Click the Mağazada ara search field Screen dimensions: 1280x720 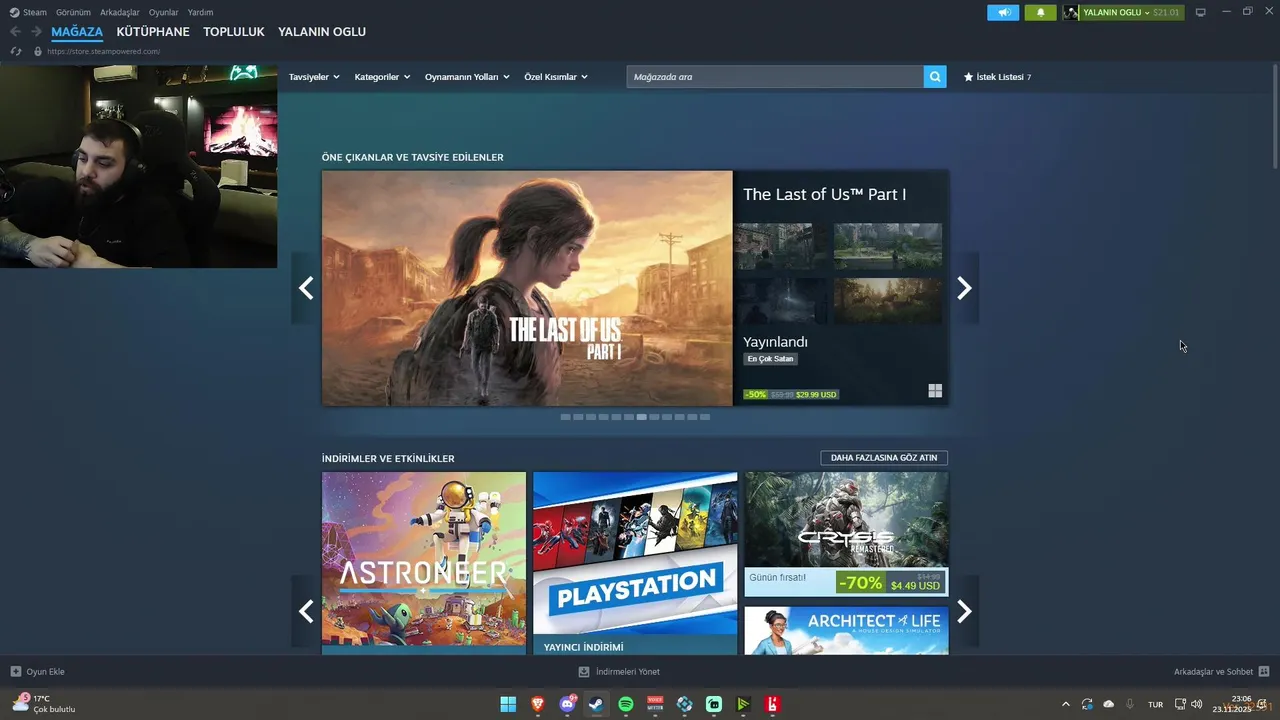(775, 76)
